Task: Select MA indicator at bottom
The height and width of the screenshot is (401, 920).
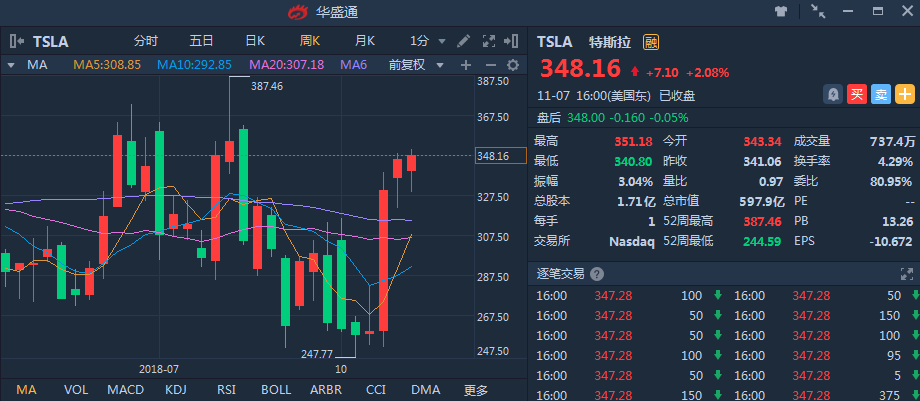Action: (x=26, y=389)
